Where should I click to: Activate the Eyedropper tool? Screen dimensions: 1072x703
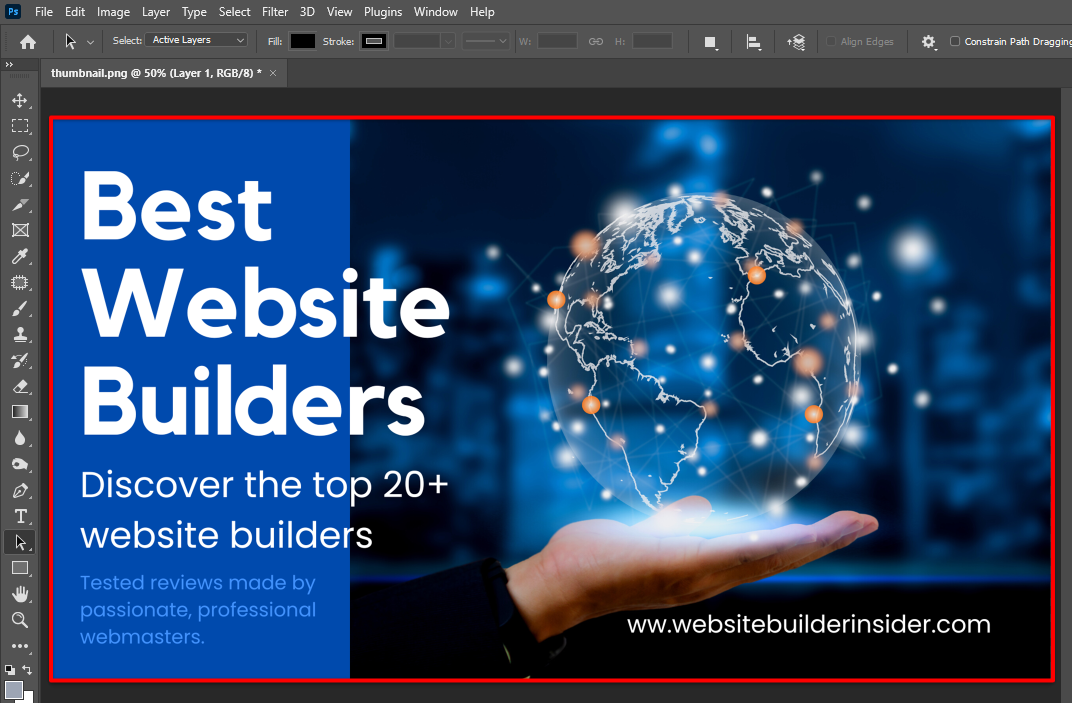(20, 256)
